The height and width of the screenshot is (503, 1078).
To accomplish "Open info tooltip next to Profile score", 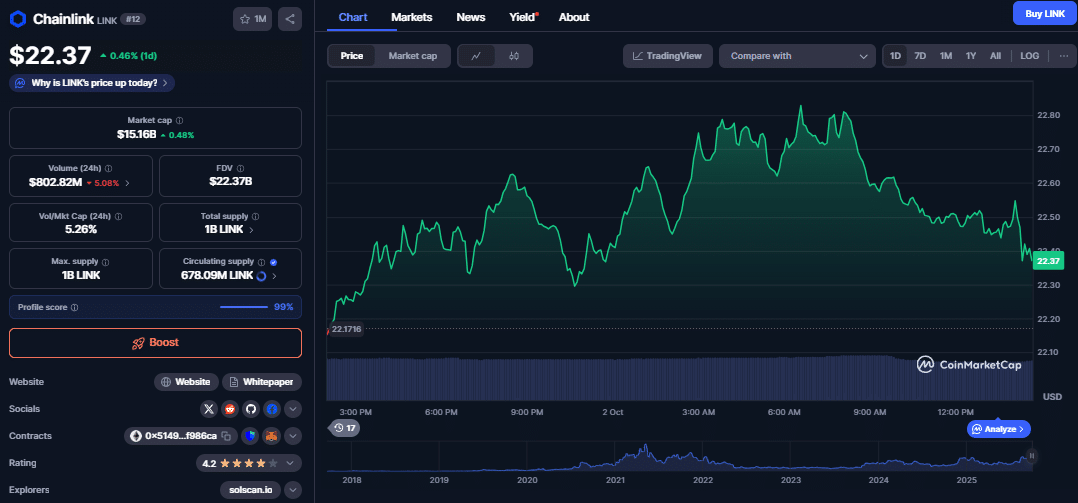I will click(74, 308).
